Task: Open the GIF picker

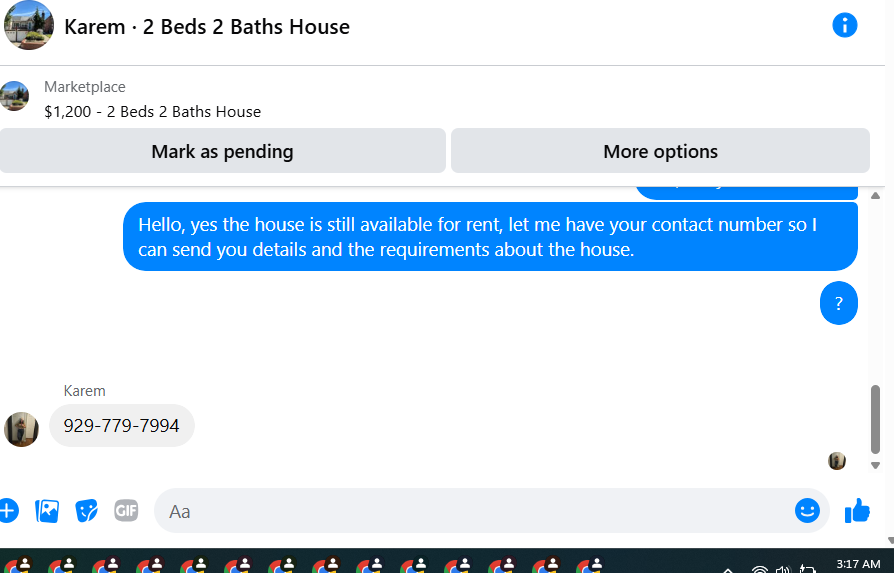Action: [x=126, y=510]
